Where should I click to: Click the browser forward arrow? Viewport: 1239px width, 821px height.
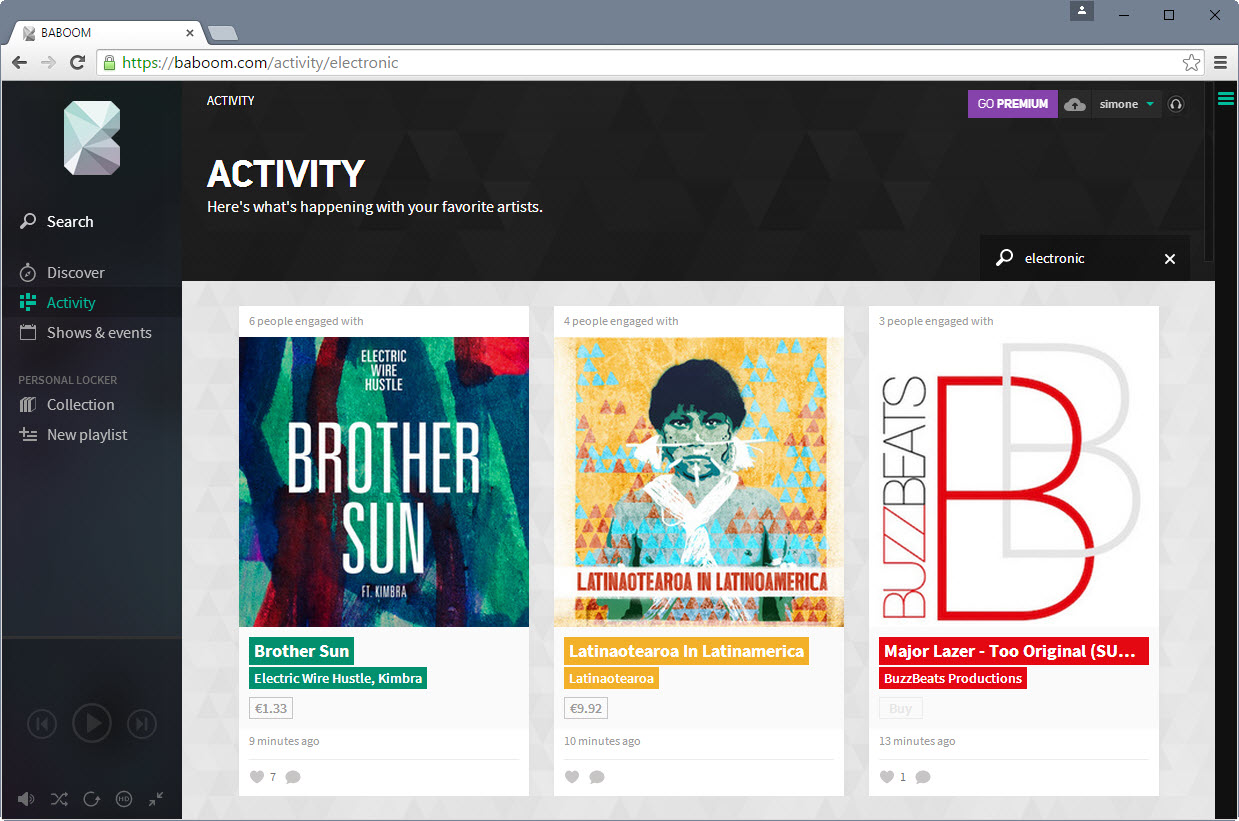[x=48, y=62]
